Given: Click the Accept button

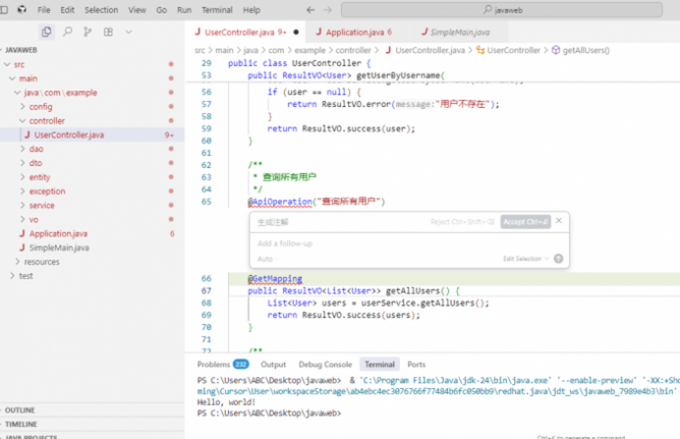Looking at the screenshot, I should pos(525,221).
